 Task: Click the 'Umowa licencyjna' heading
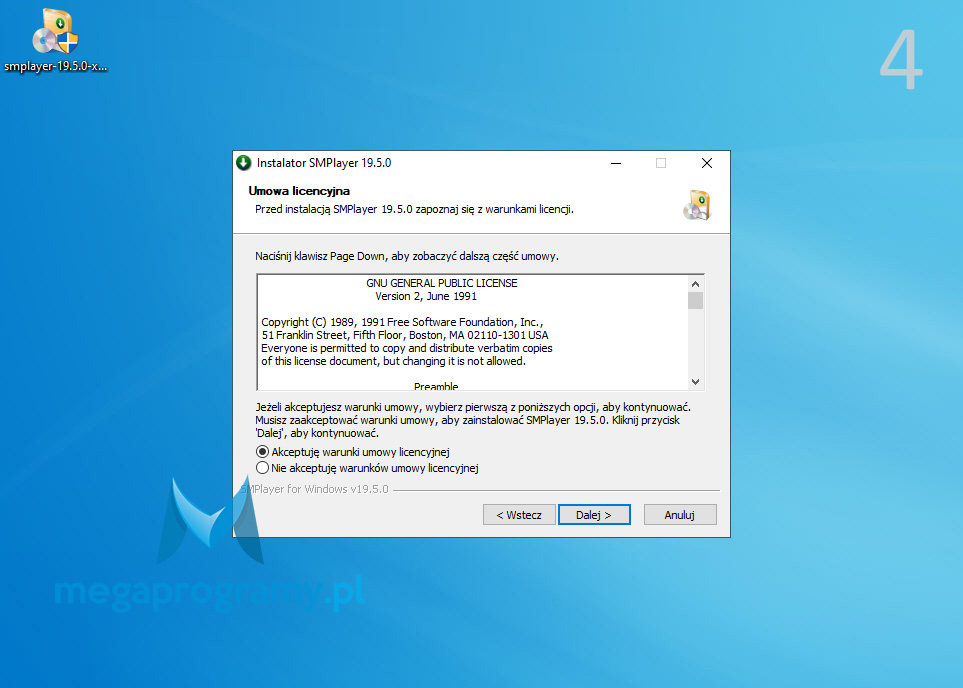[299, 191]
